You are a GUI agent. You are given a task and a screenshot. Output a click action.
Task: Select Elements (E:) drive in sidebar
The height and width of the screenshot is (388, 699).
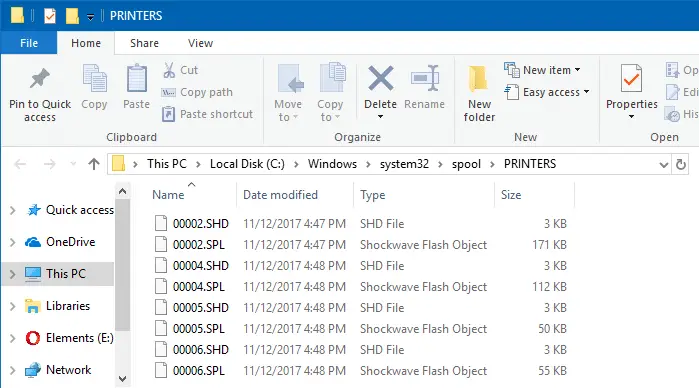click(x=79, y=338)
